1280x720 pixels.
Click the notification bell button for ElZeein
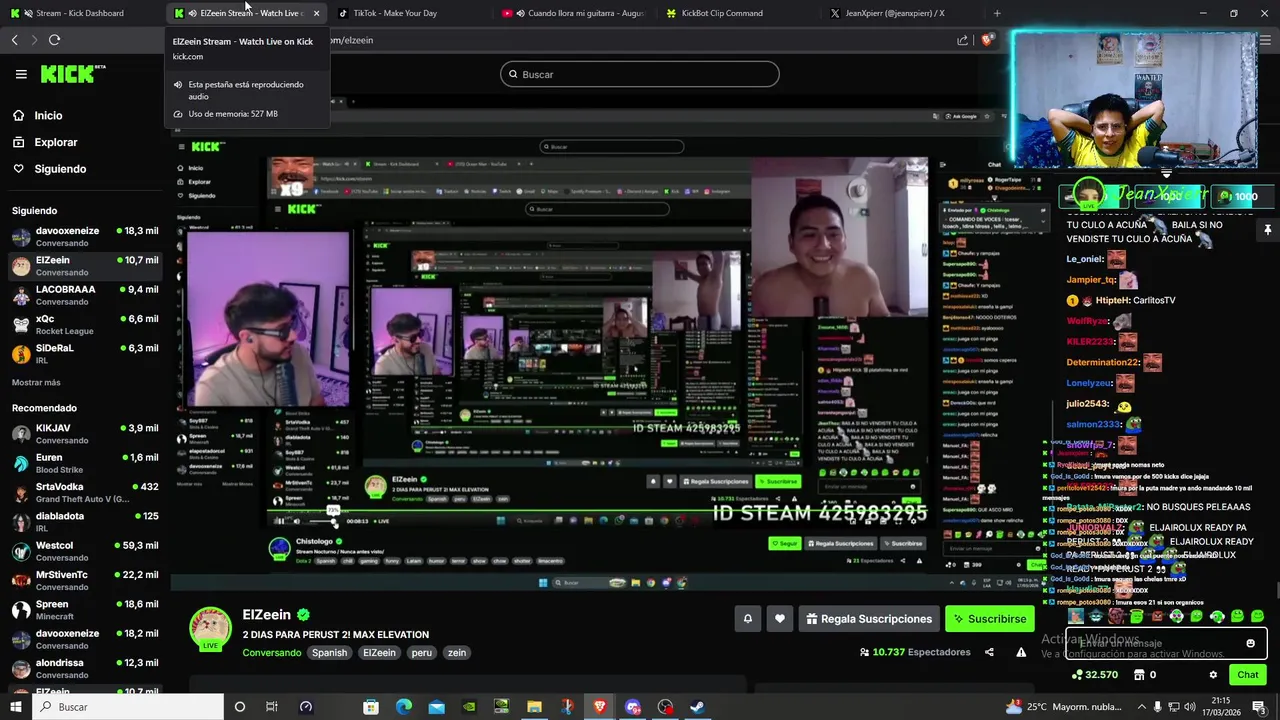pos(747,619)
